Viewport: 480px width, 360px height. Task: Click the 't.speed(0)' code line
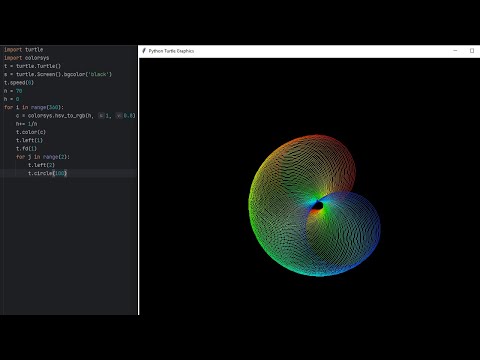[x=19, y=83]
